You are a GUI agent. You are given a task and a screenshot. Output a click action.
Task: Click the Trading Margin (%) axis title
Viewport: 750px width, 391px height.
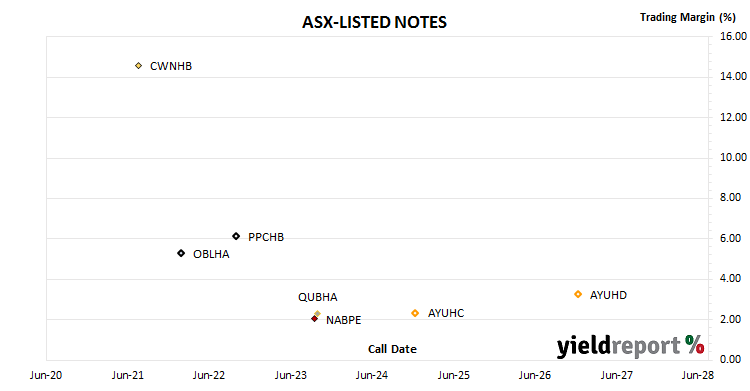tap(688, 17)
